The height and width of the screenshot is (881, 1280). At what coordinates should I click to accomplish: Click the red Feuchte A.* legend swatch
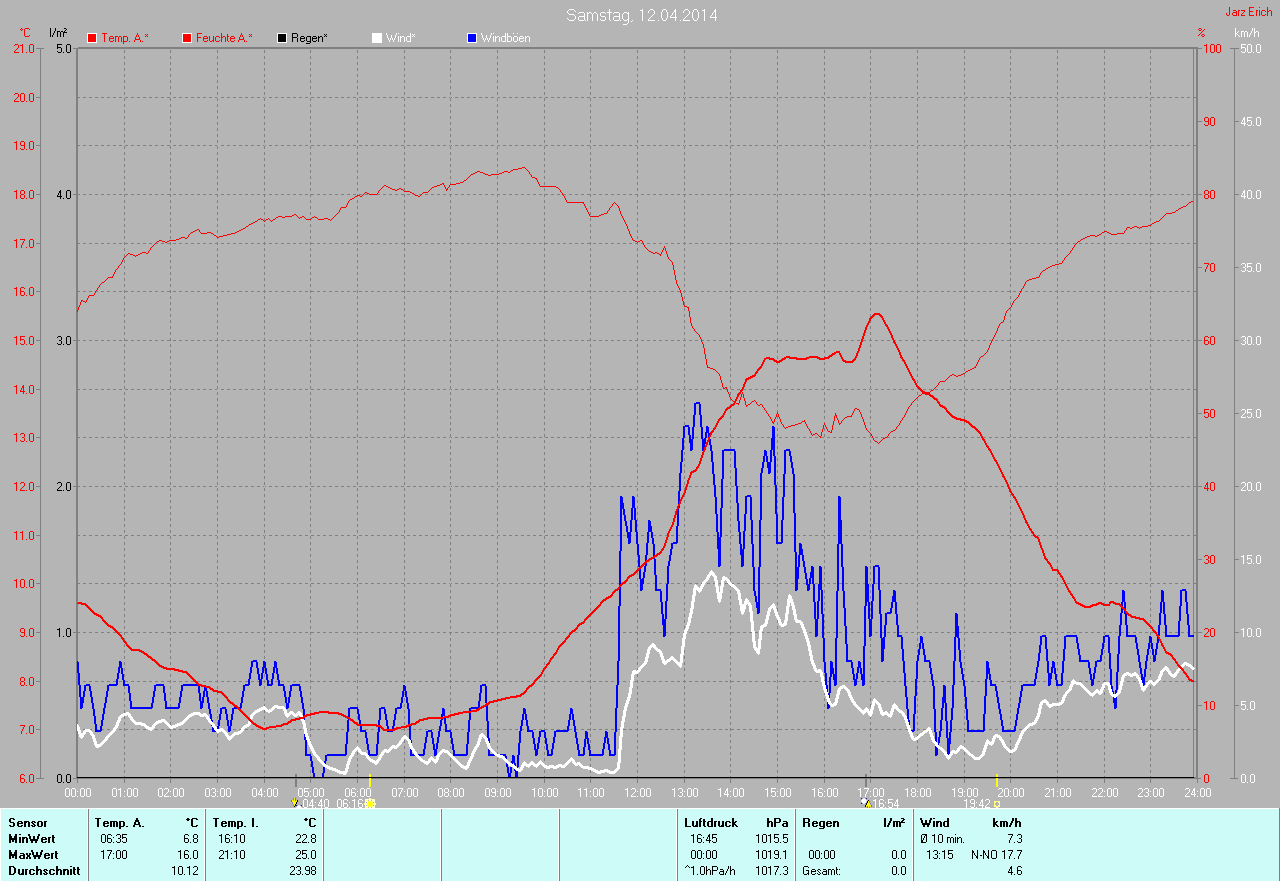pyautogui.click(x=187, y=38)
